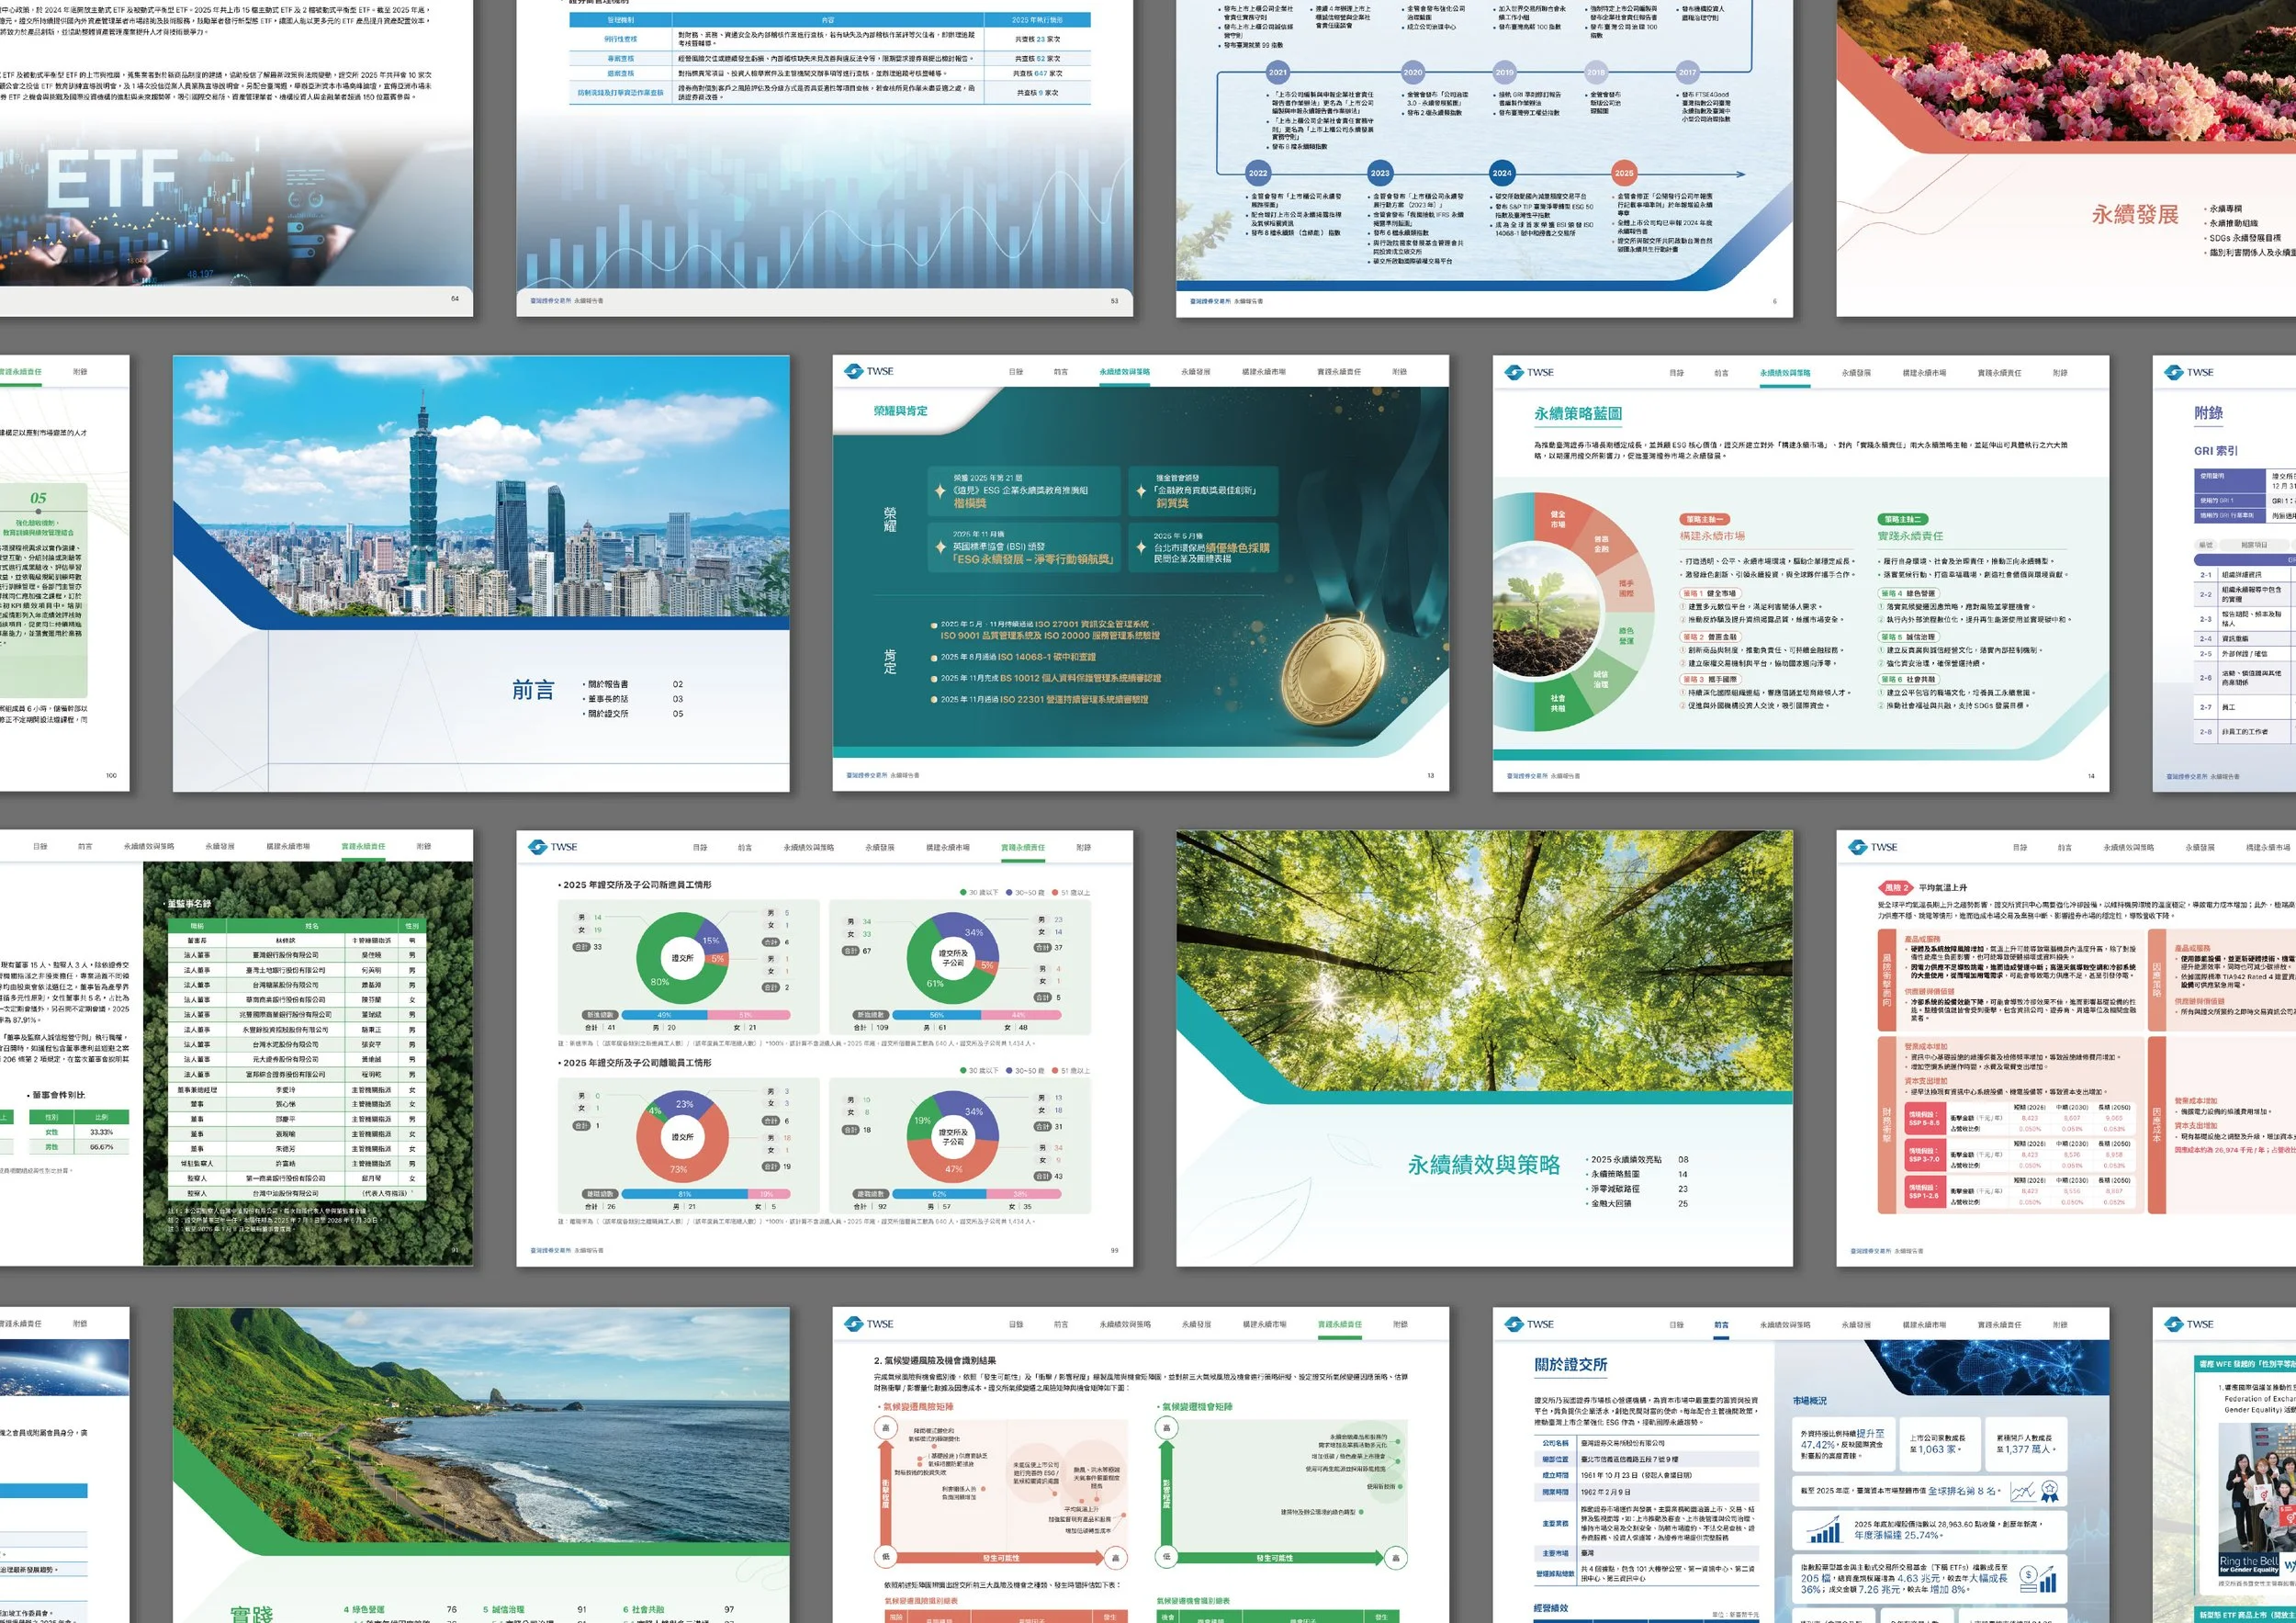Open 實踐永續責任 tab on the employee charts page

[1023, 848]
